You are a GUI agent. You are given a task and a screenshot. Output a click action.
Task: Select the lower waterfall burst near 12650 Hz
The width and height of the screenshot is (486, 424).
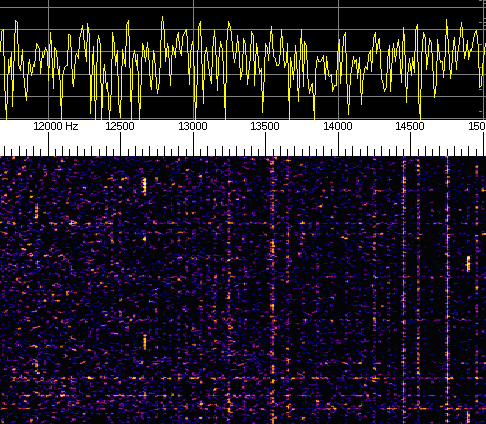point(145,342)
